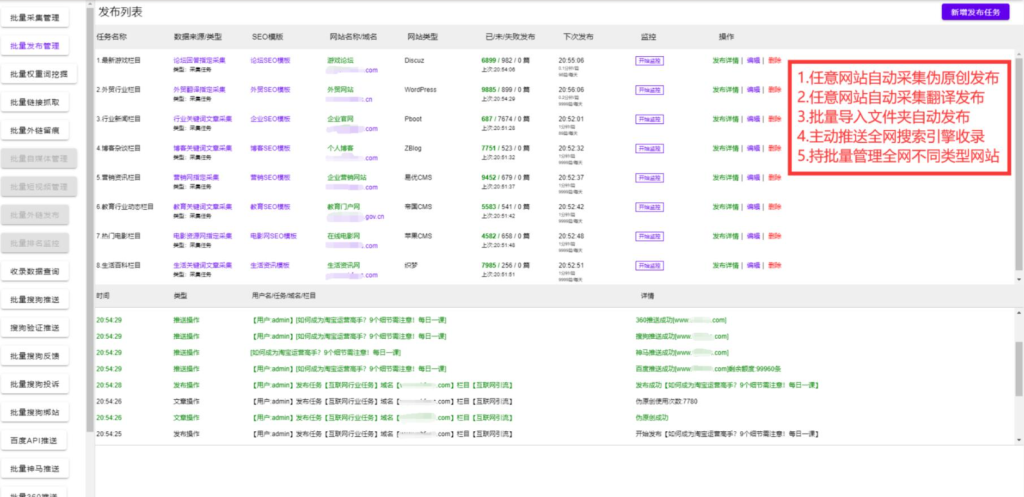Edit the 博客杂谈栏目 task
Image resolution: width=1024 pixels, height=497 pixels.
[x=753, y=148]
